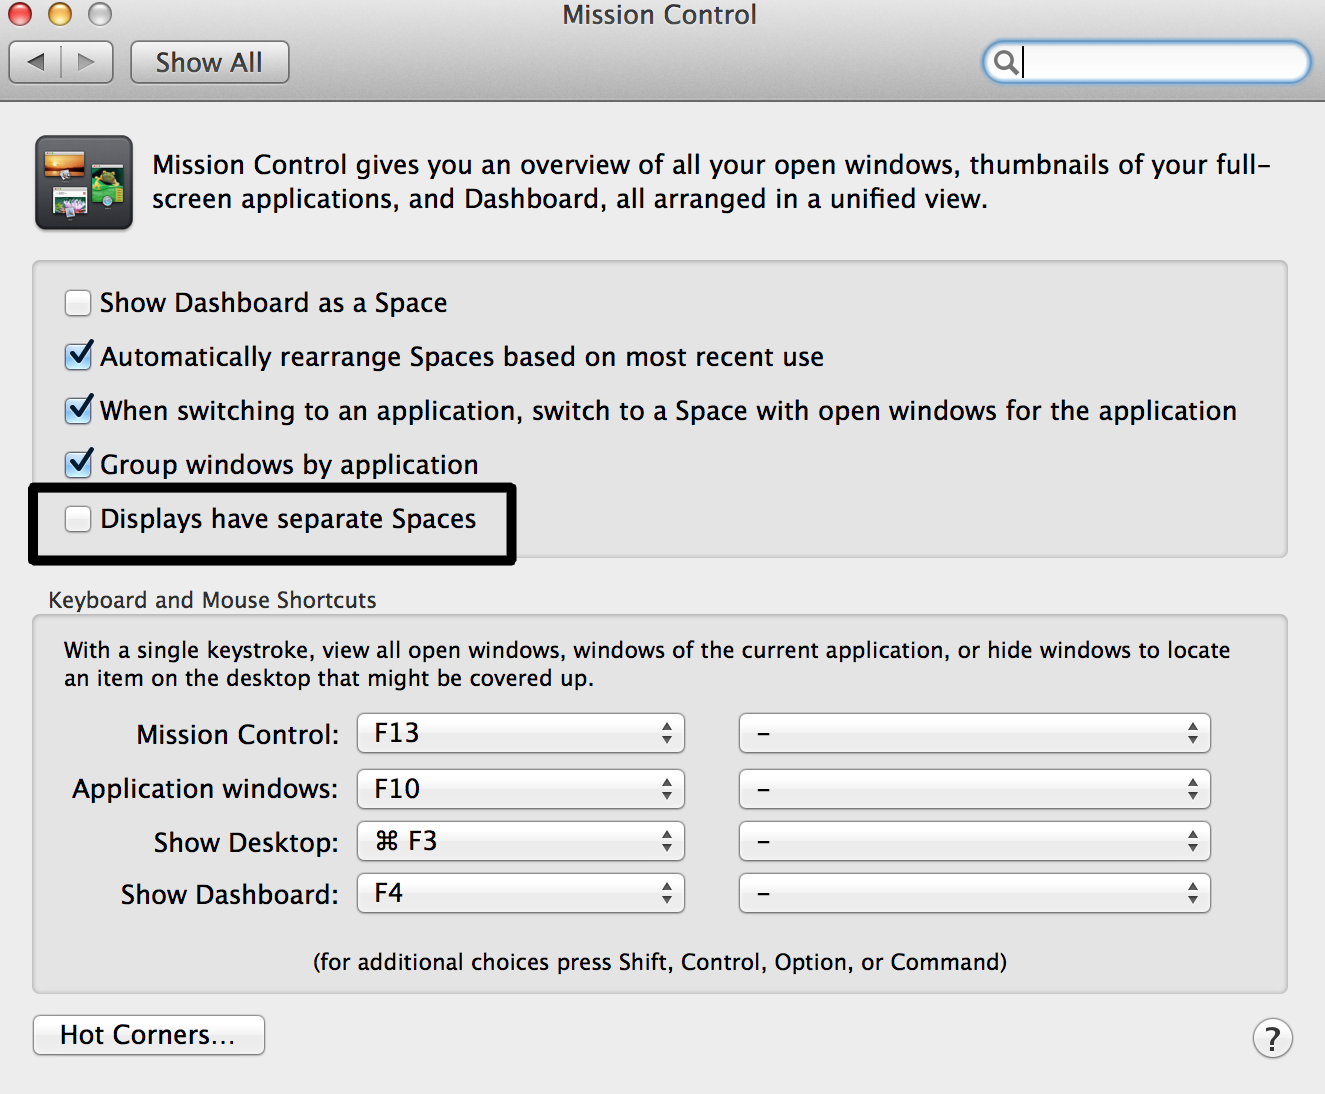
Task: Click the additional choices hint text
Action: [x=660, y=962]
